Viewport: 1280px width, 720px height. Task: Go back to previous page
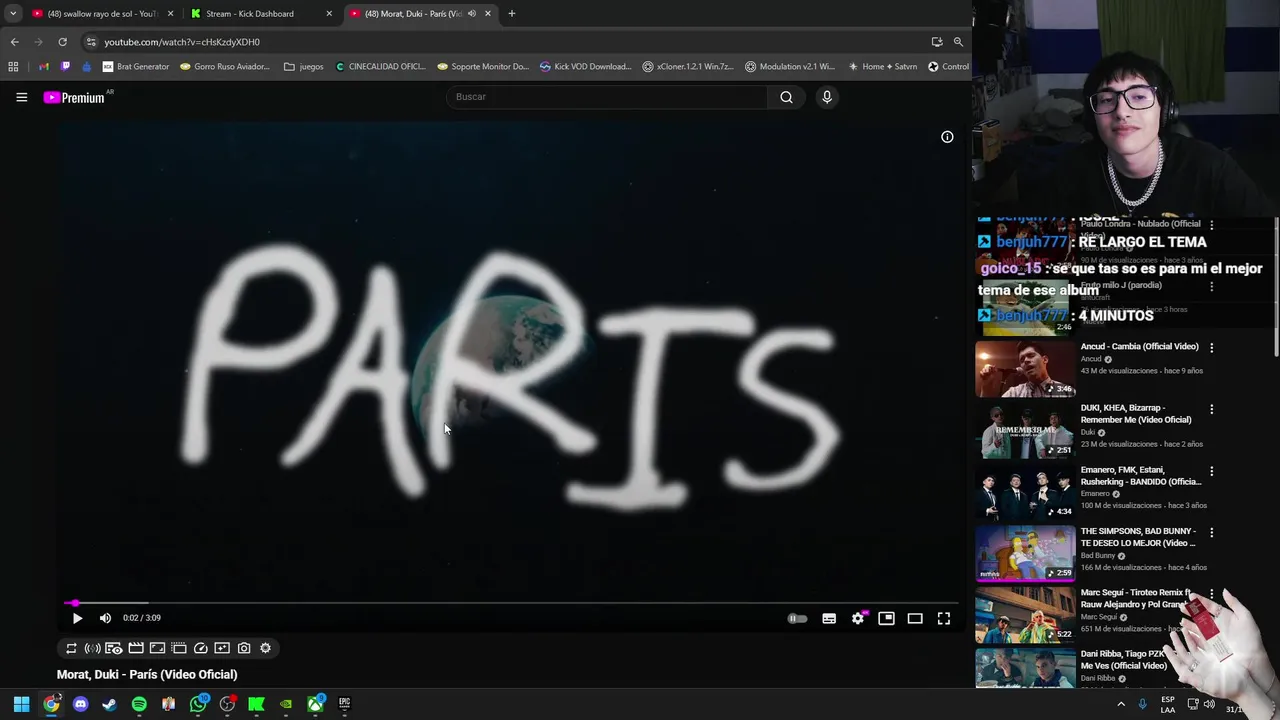tap(14, 42)
